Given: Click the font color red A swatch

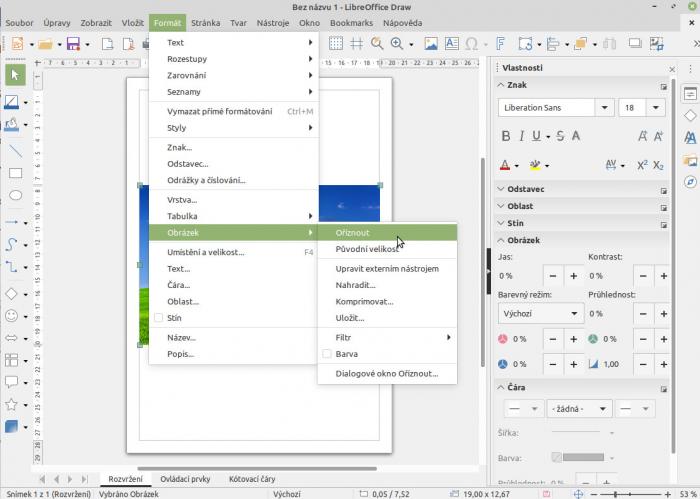Looking at the screenshot, I should pyautogui.click(x=504, y=165).
